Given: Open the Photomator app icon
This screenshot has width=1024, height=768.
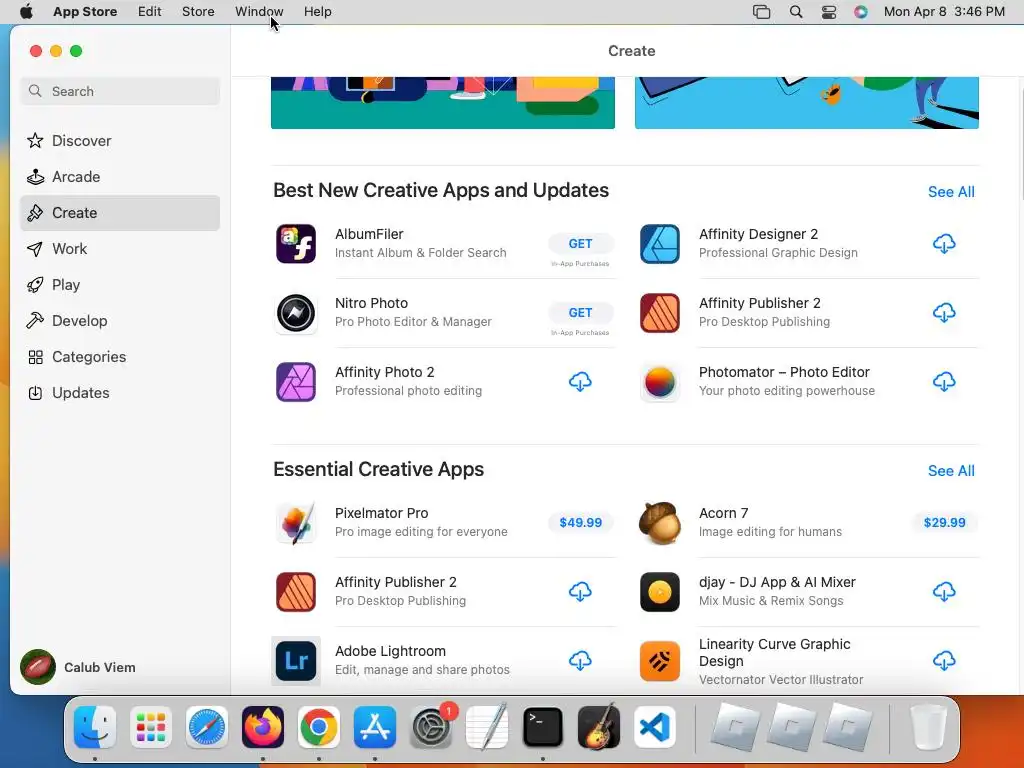Looking at the screenshot, I should [660, 382].
